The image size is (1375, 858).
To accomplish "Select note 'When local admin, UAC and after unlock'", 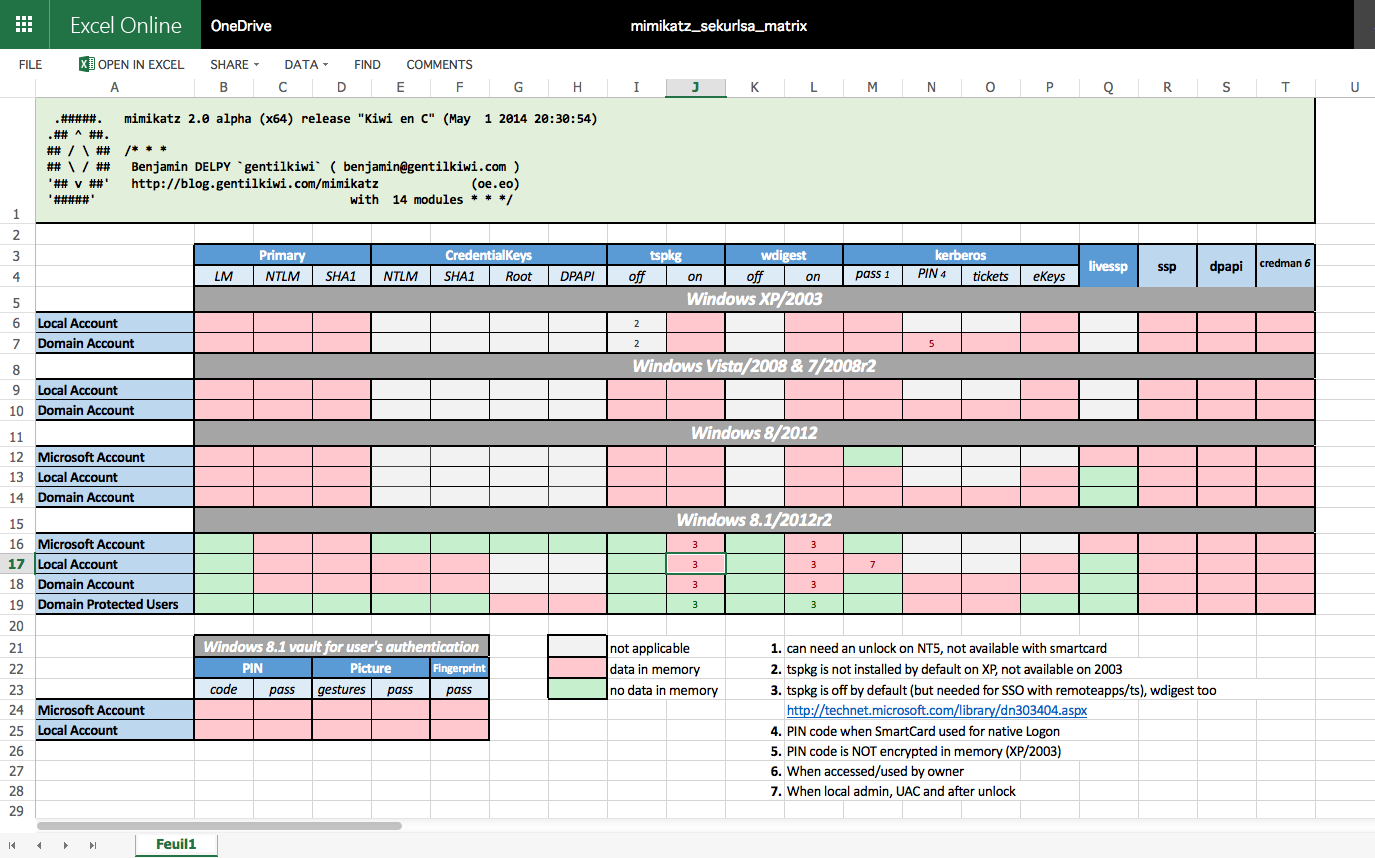I will pyautogui.click(x=901, y=791).
